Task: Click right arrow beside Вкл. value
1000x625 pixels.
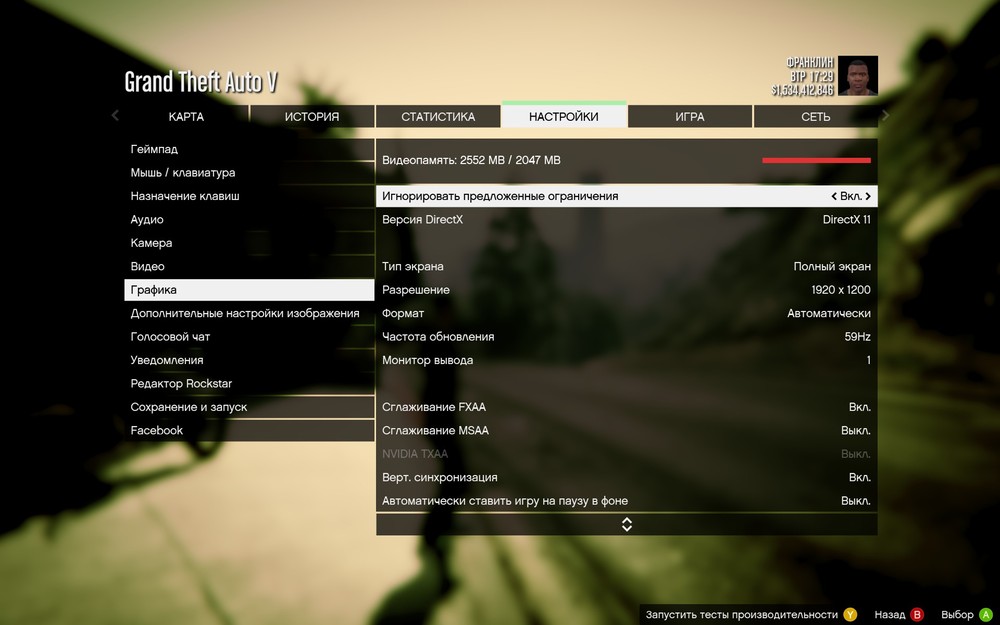Action: tap(868, 196)
